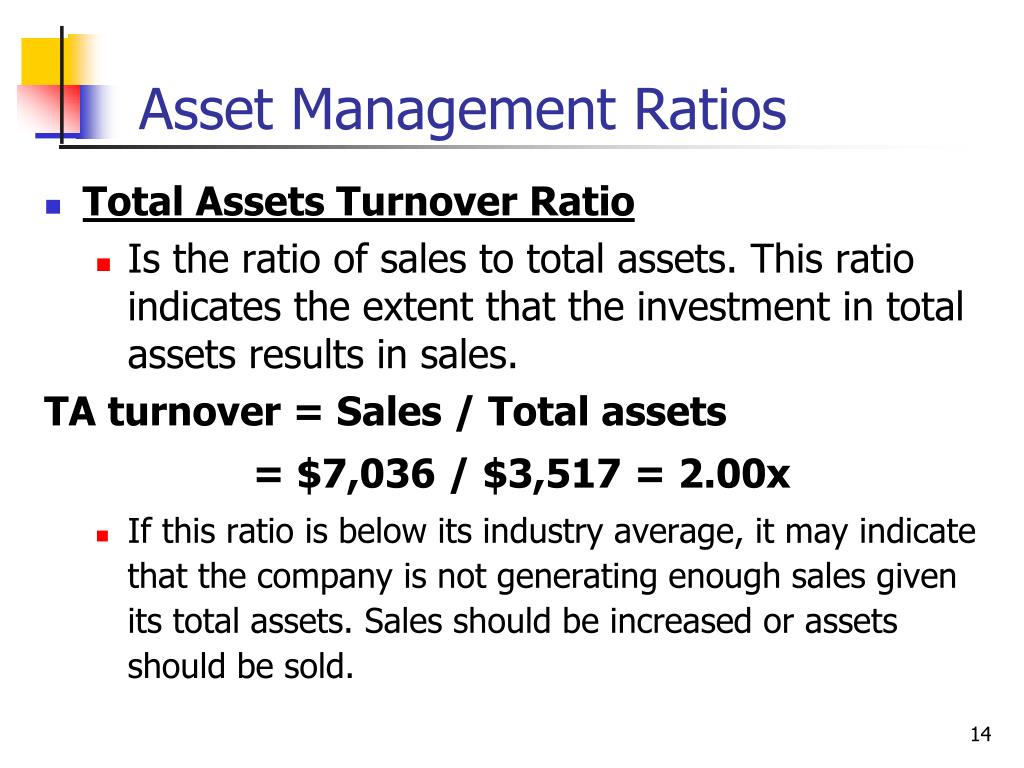Click the $3,517 total assets value

[551, 473]
